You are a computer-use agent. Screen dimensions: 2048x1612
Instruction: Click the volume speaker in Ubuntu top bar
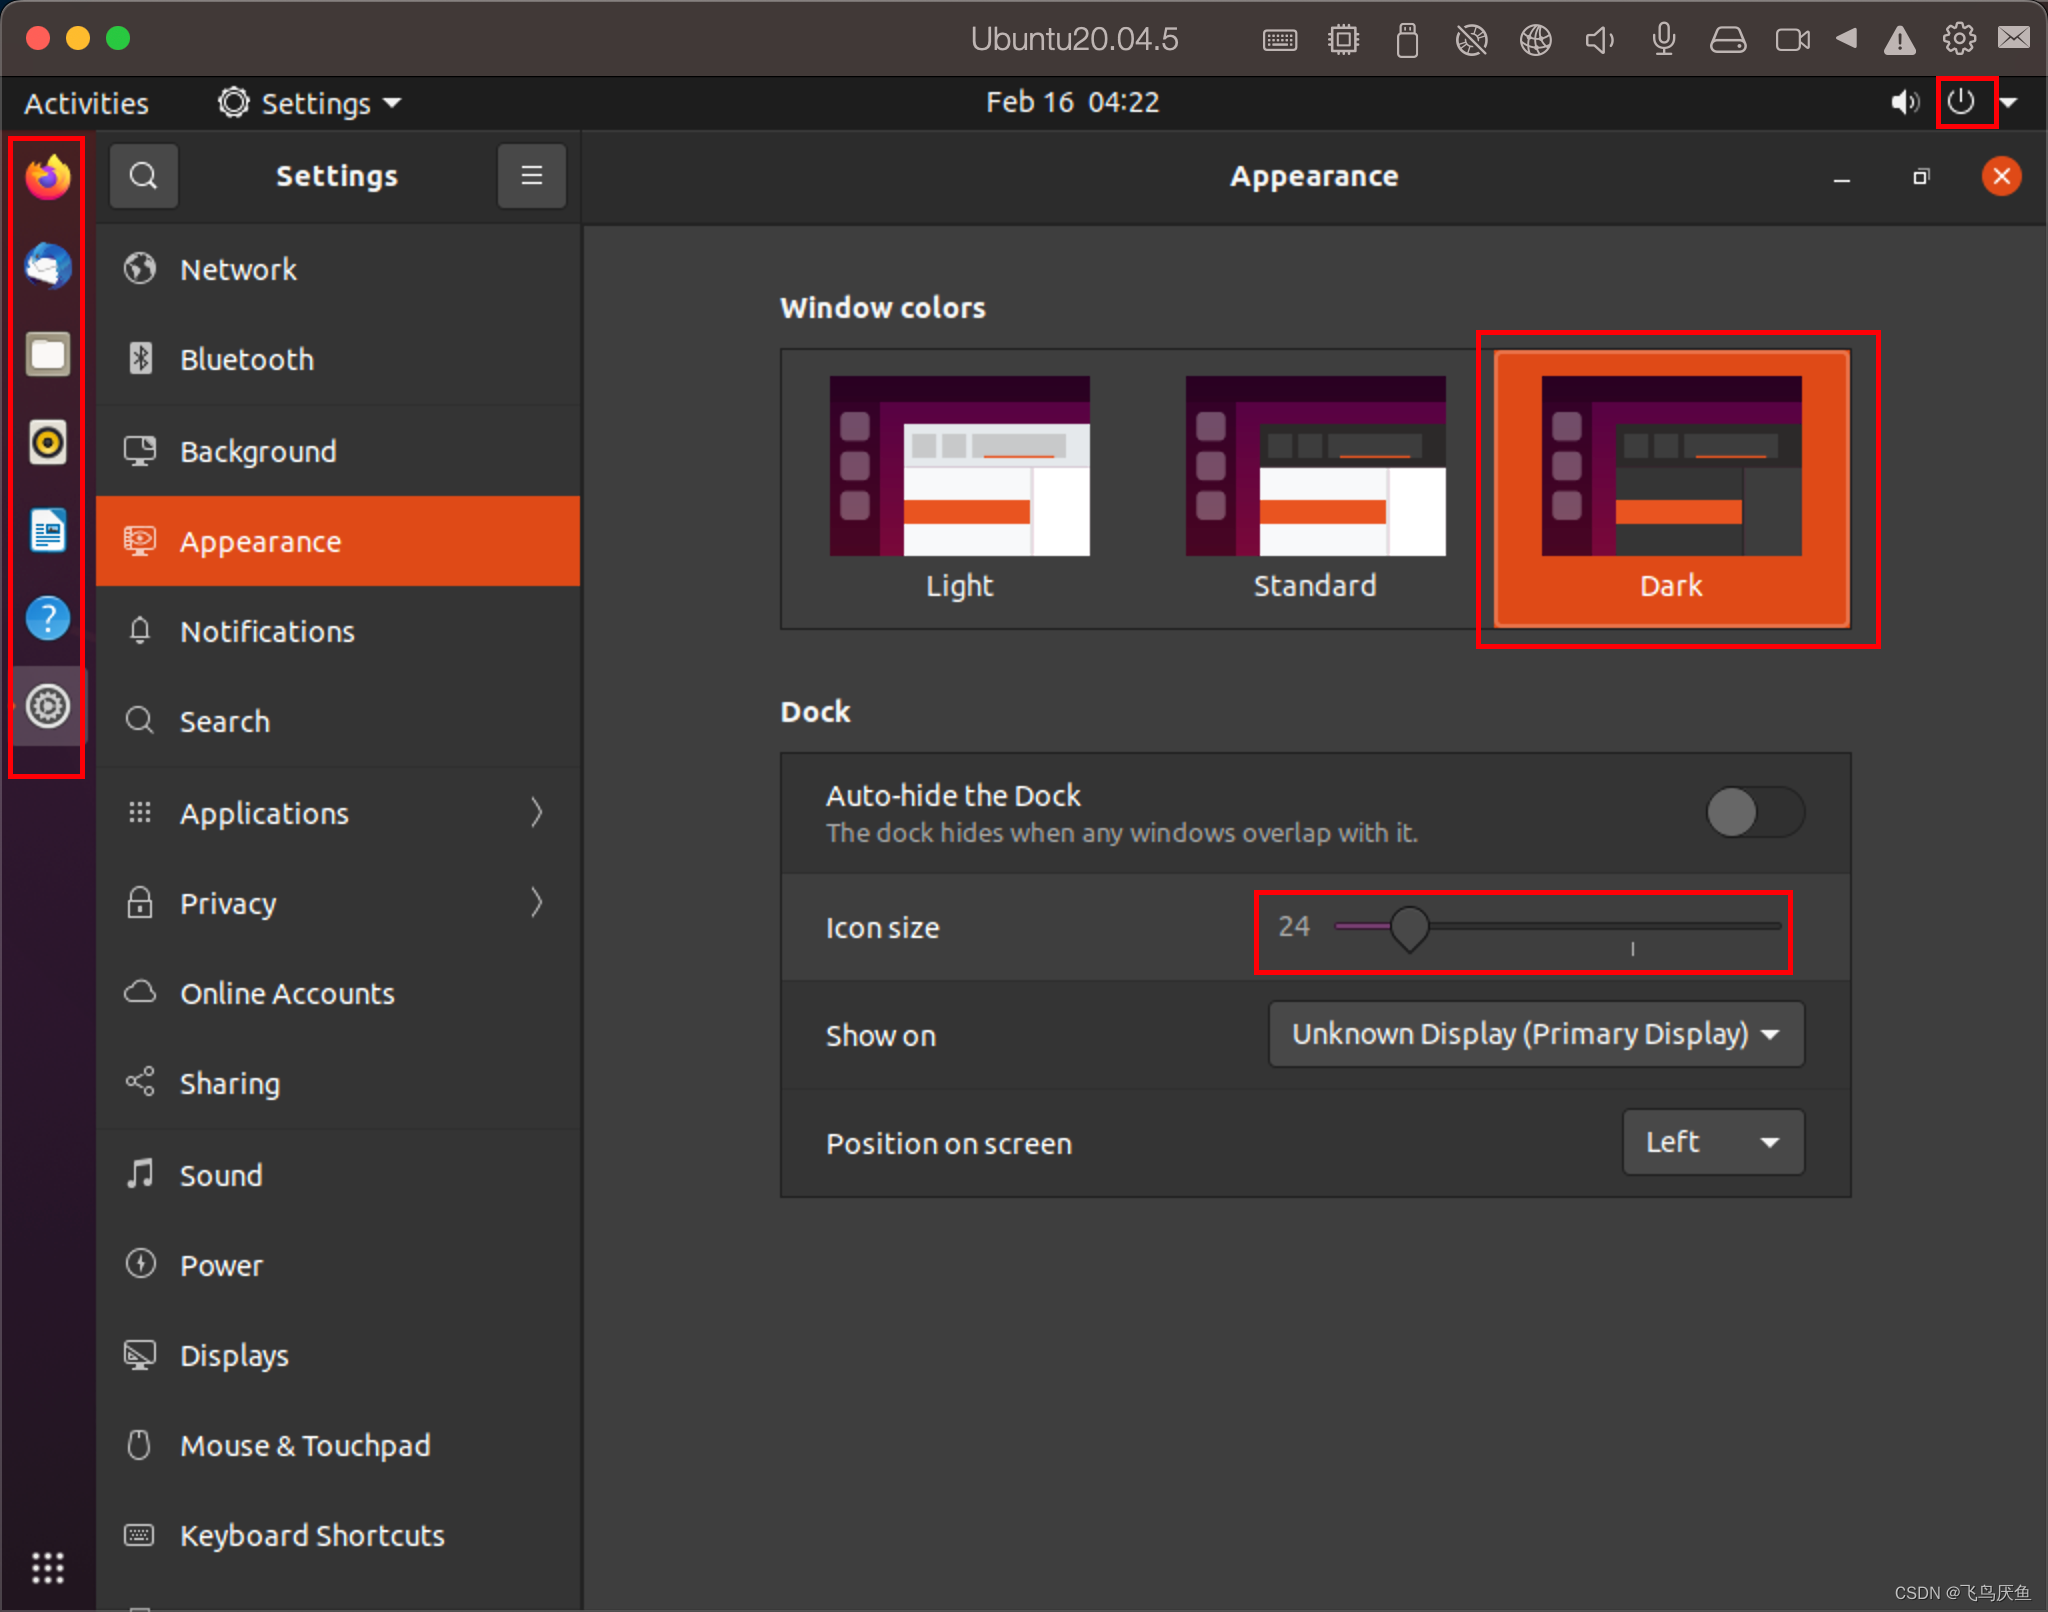[1904, 102]
